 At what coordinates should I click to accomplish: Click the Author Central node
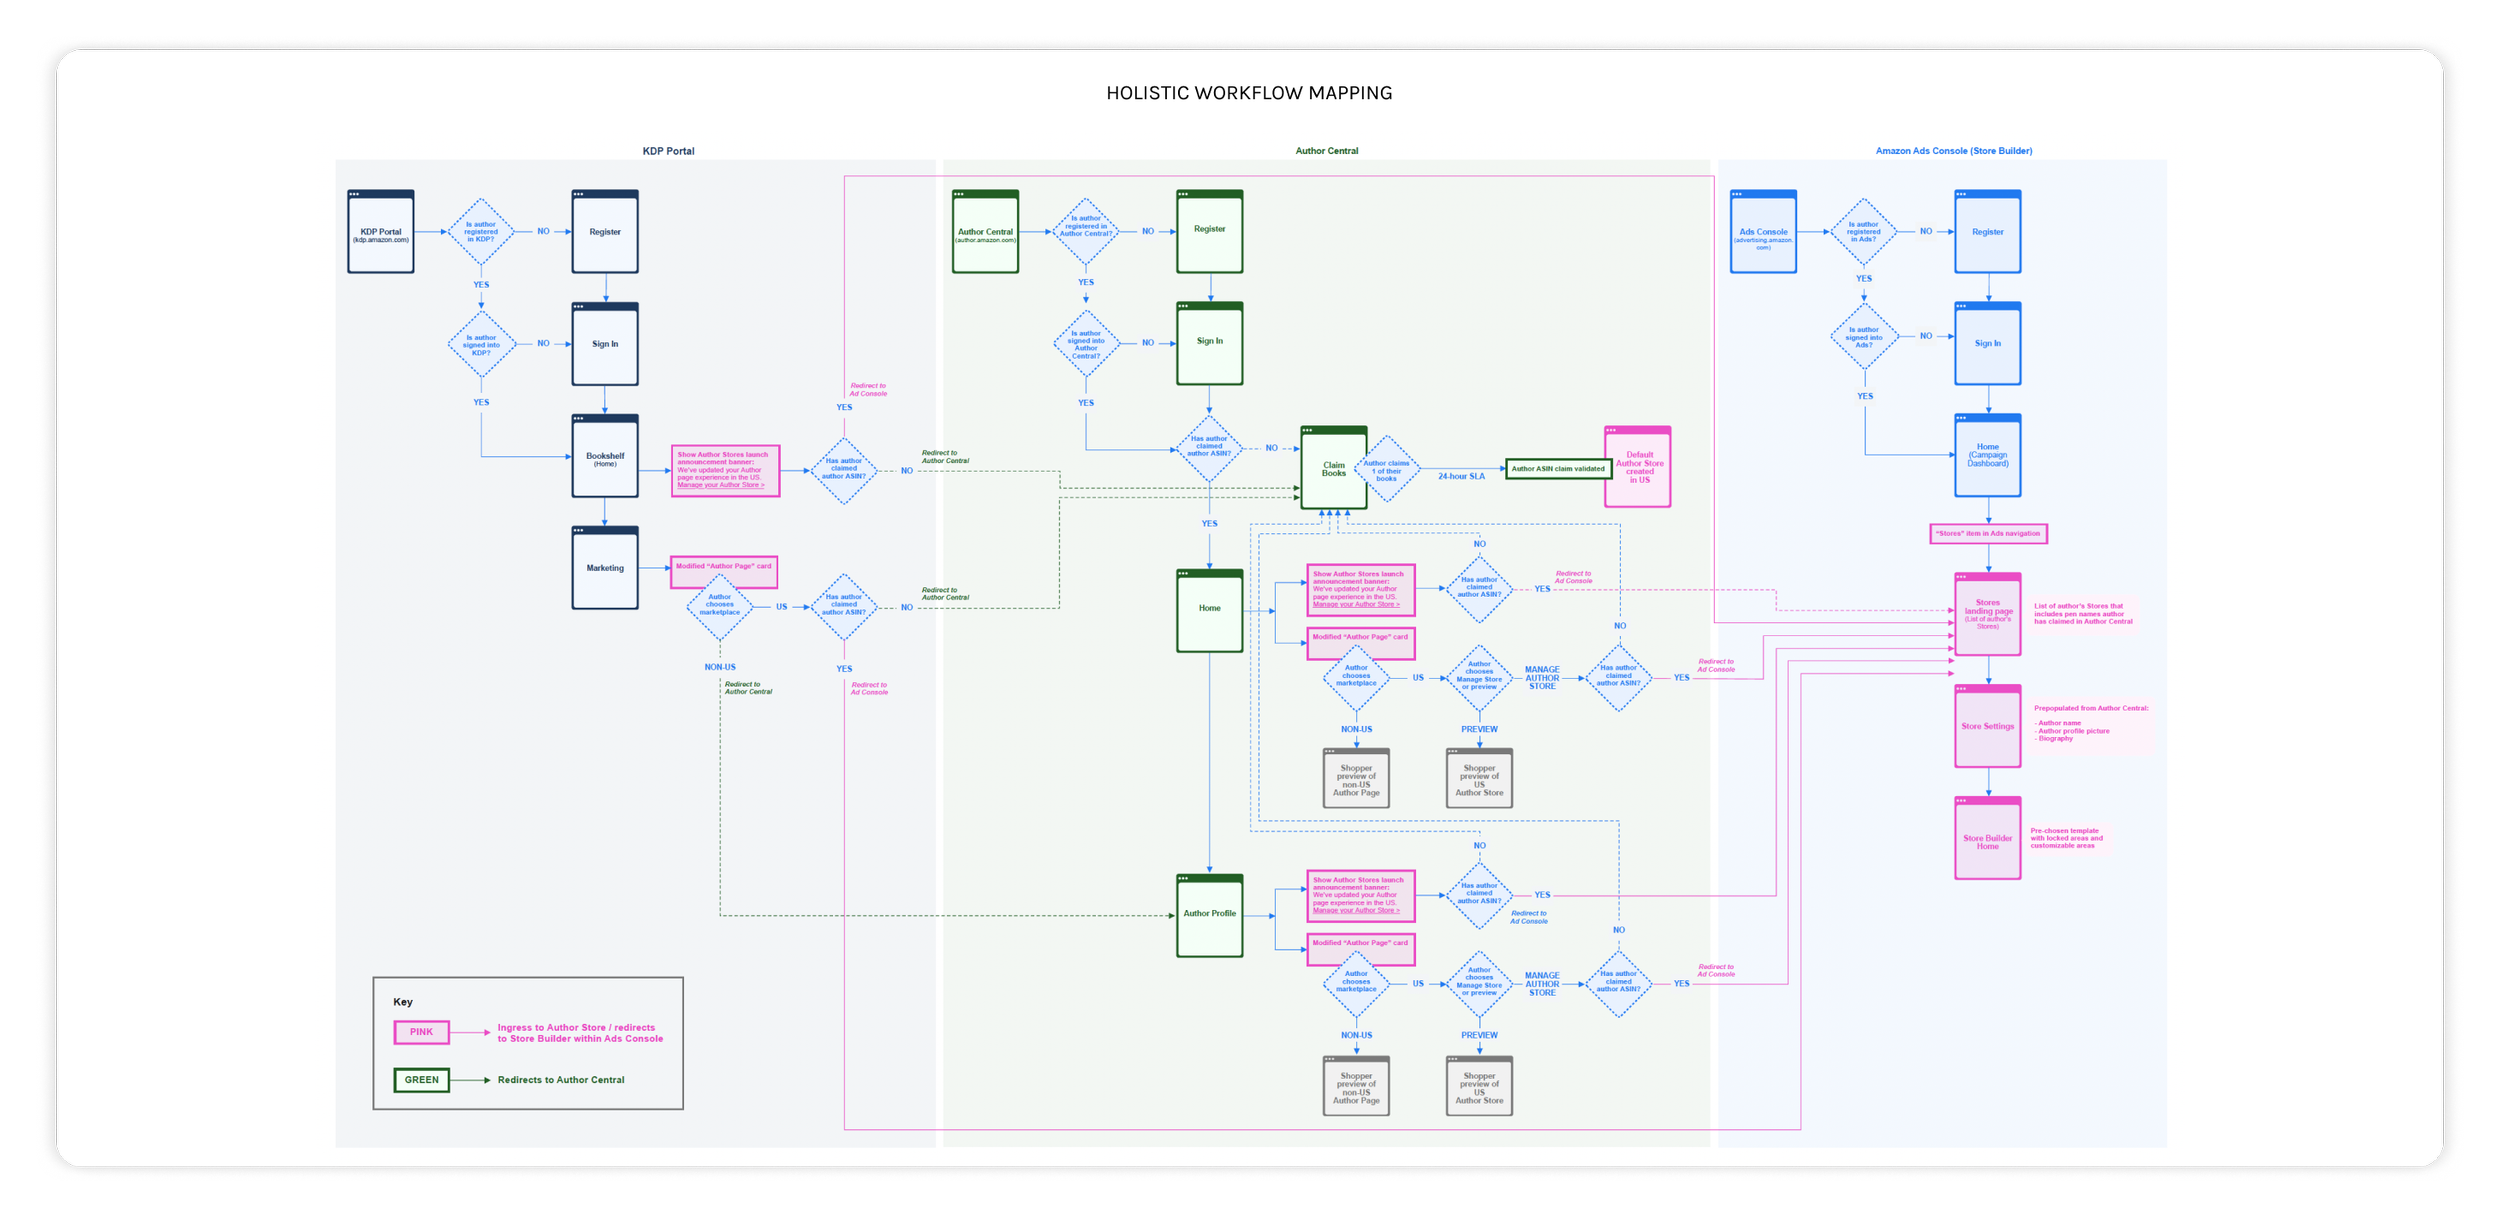[x=985, y=232]
